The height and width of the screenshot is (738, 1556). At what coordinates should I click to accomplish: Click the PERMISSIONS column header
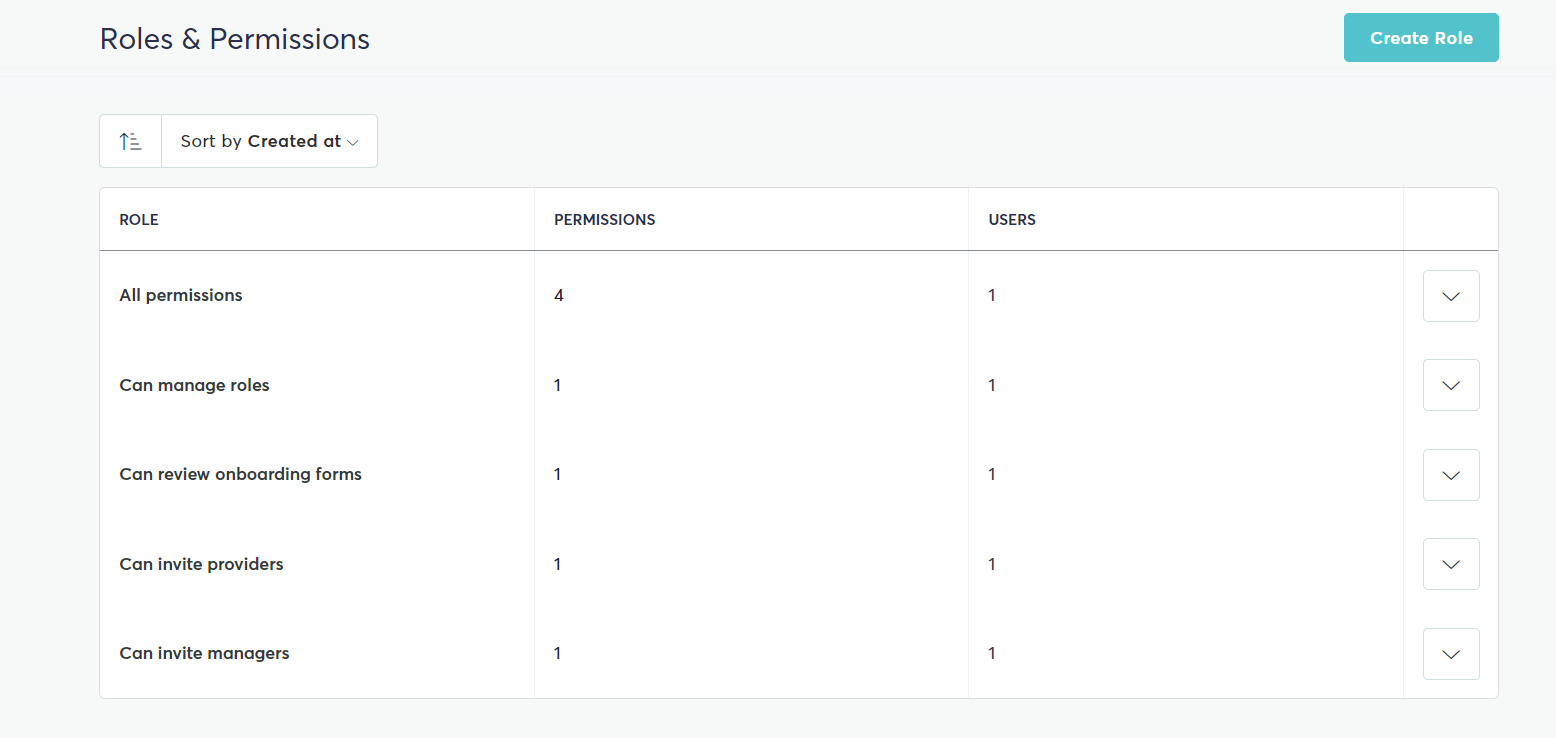point(605,220)
